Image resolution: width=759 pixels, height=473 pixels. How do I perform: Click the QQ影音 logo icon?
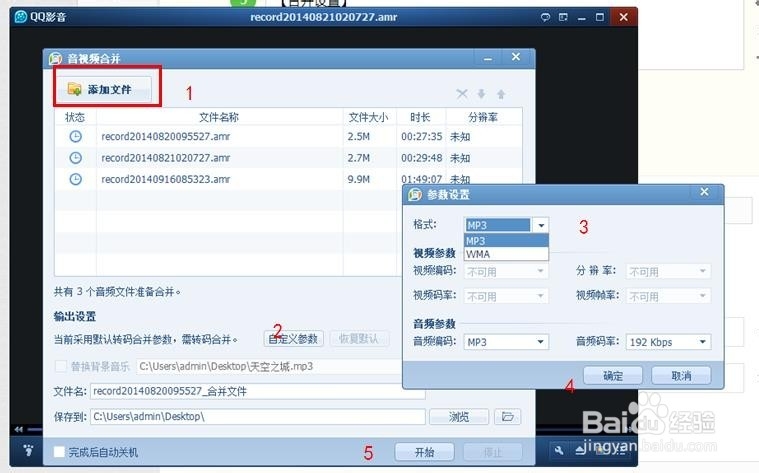(21, 17)
